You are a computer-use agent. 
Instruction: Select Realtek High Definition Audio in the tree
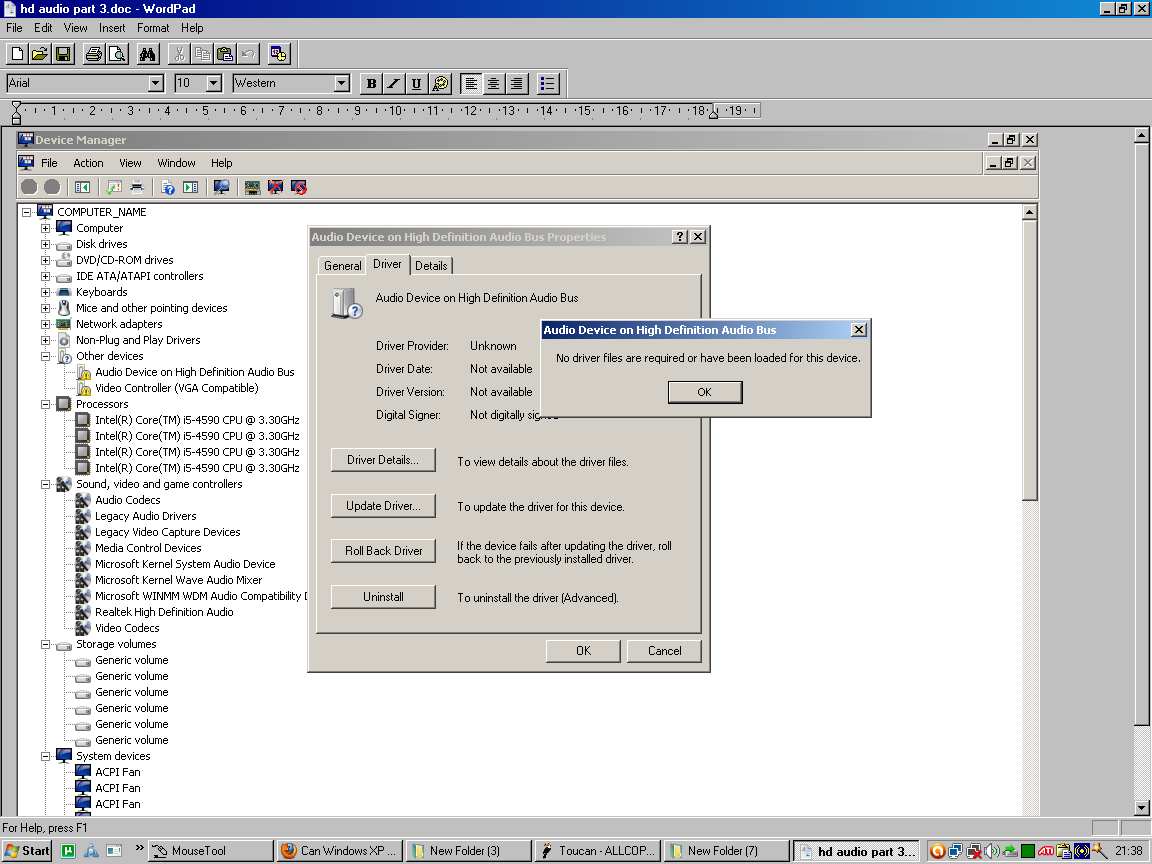[164, 612]
